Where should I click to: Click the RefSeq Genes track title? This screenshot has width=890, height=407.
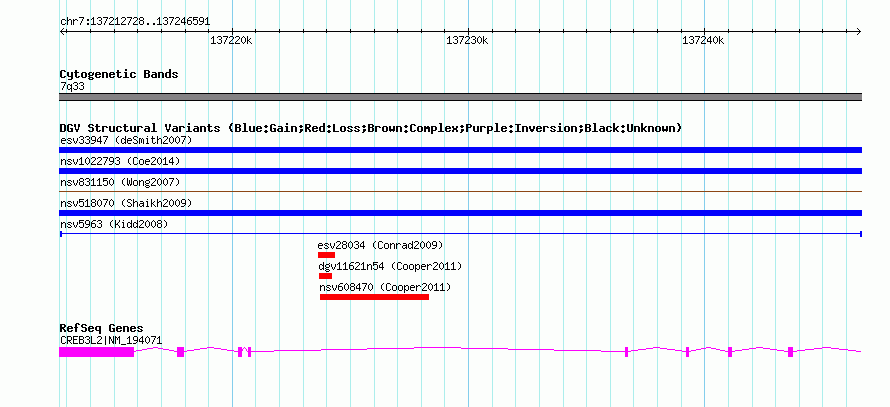tap(102, 328)
